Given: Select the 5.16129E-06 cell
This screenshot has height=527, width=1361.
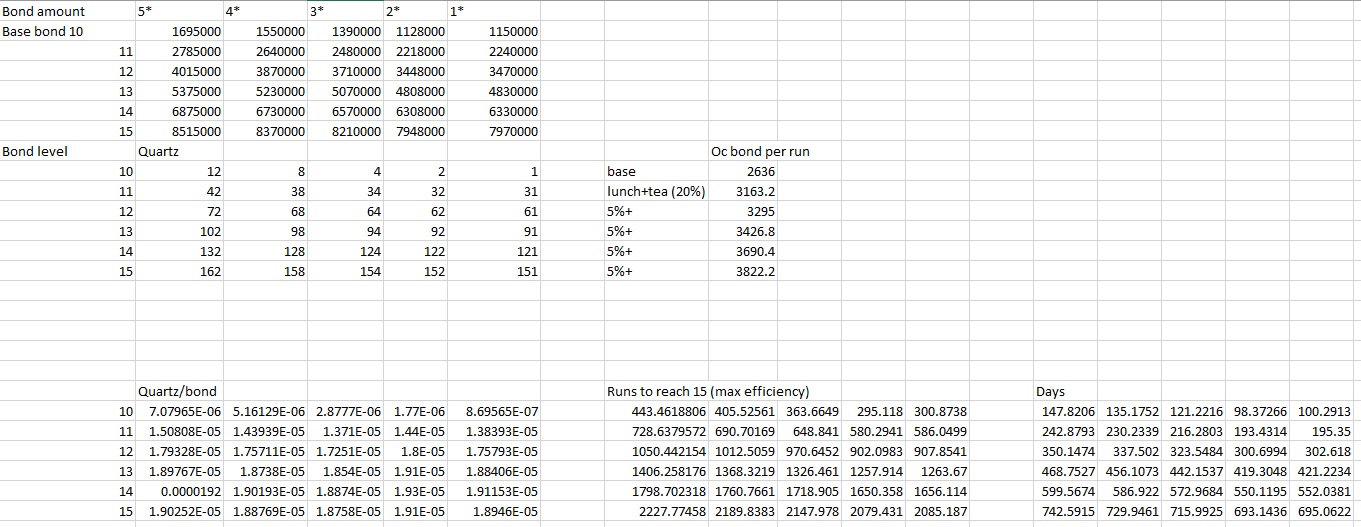Looking at the screenshot, I should pos(265,411).
